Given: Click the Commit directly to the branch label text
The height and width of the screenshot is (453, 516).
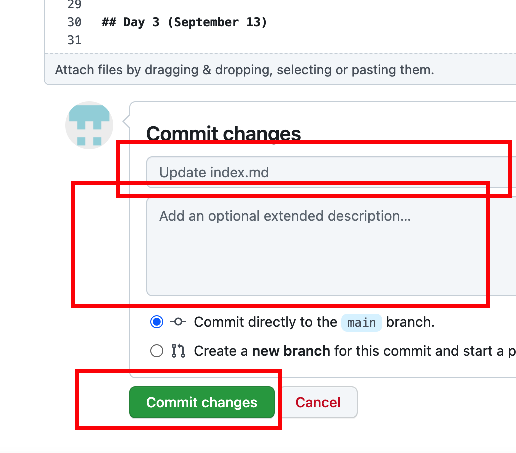Looking at the screenshot, I should [x=314, y=322].
